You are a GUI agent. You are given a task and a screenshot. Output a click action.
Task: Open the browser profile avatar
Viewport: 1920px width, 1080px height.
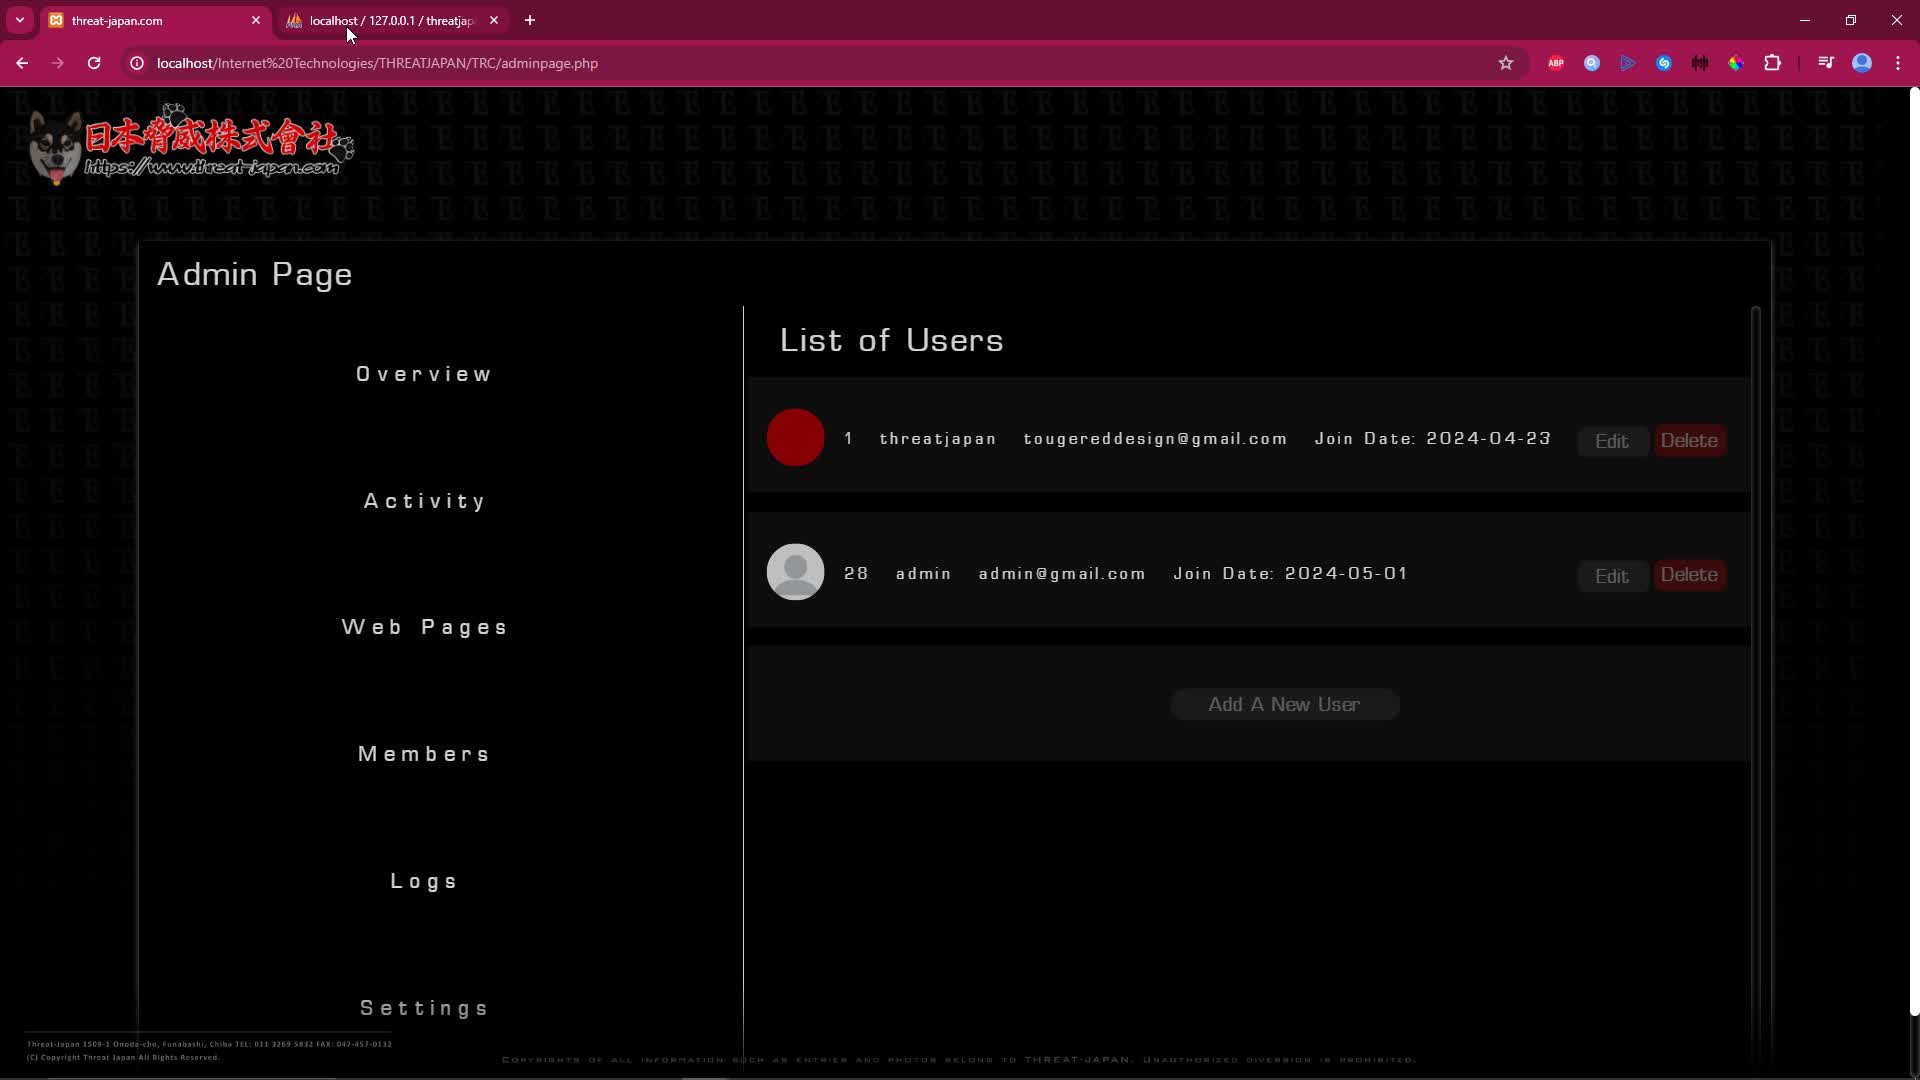pyautogui.click(x=1862, y=62)
